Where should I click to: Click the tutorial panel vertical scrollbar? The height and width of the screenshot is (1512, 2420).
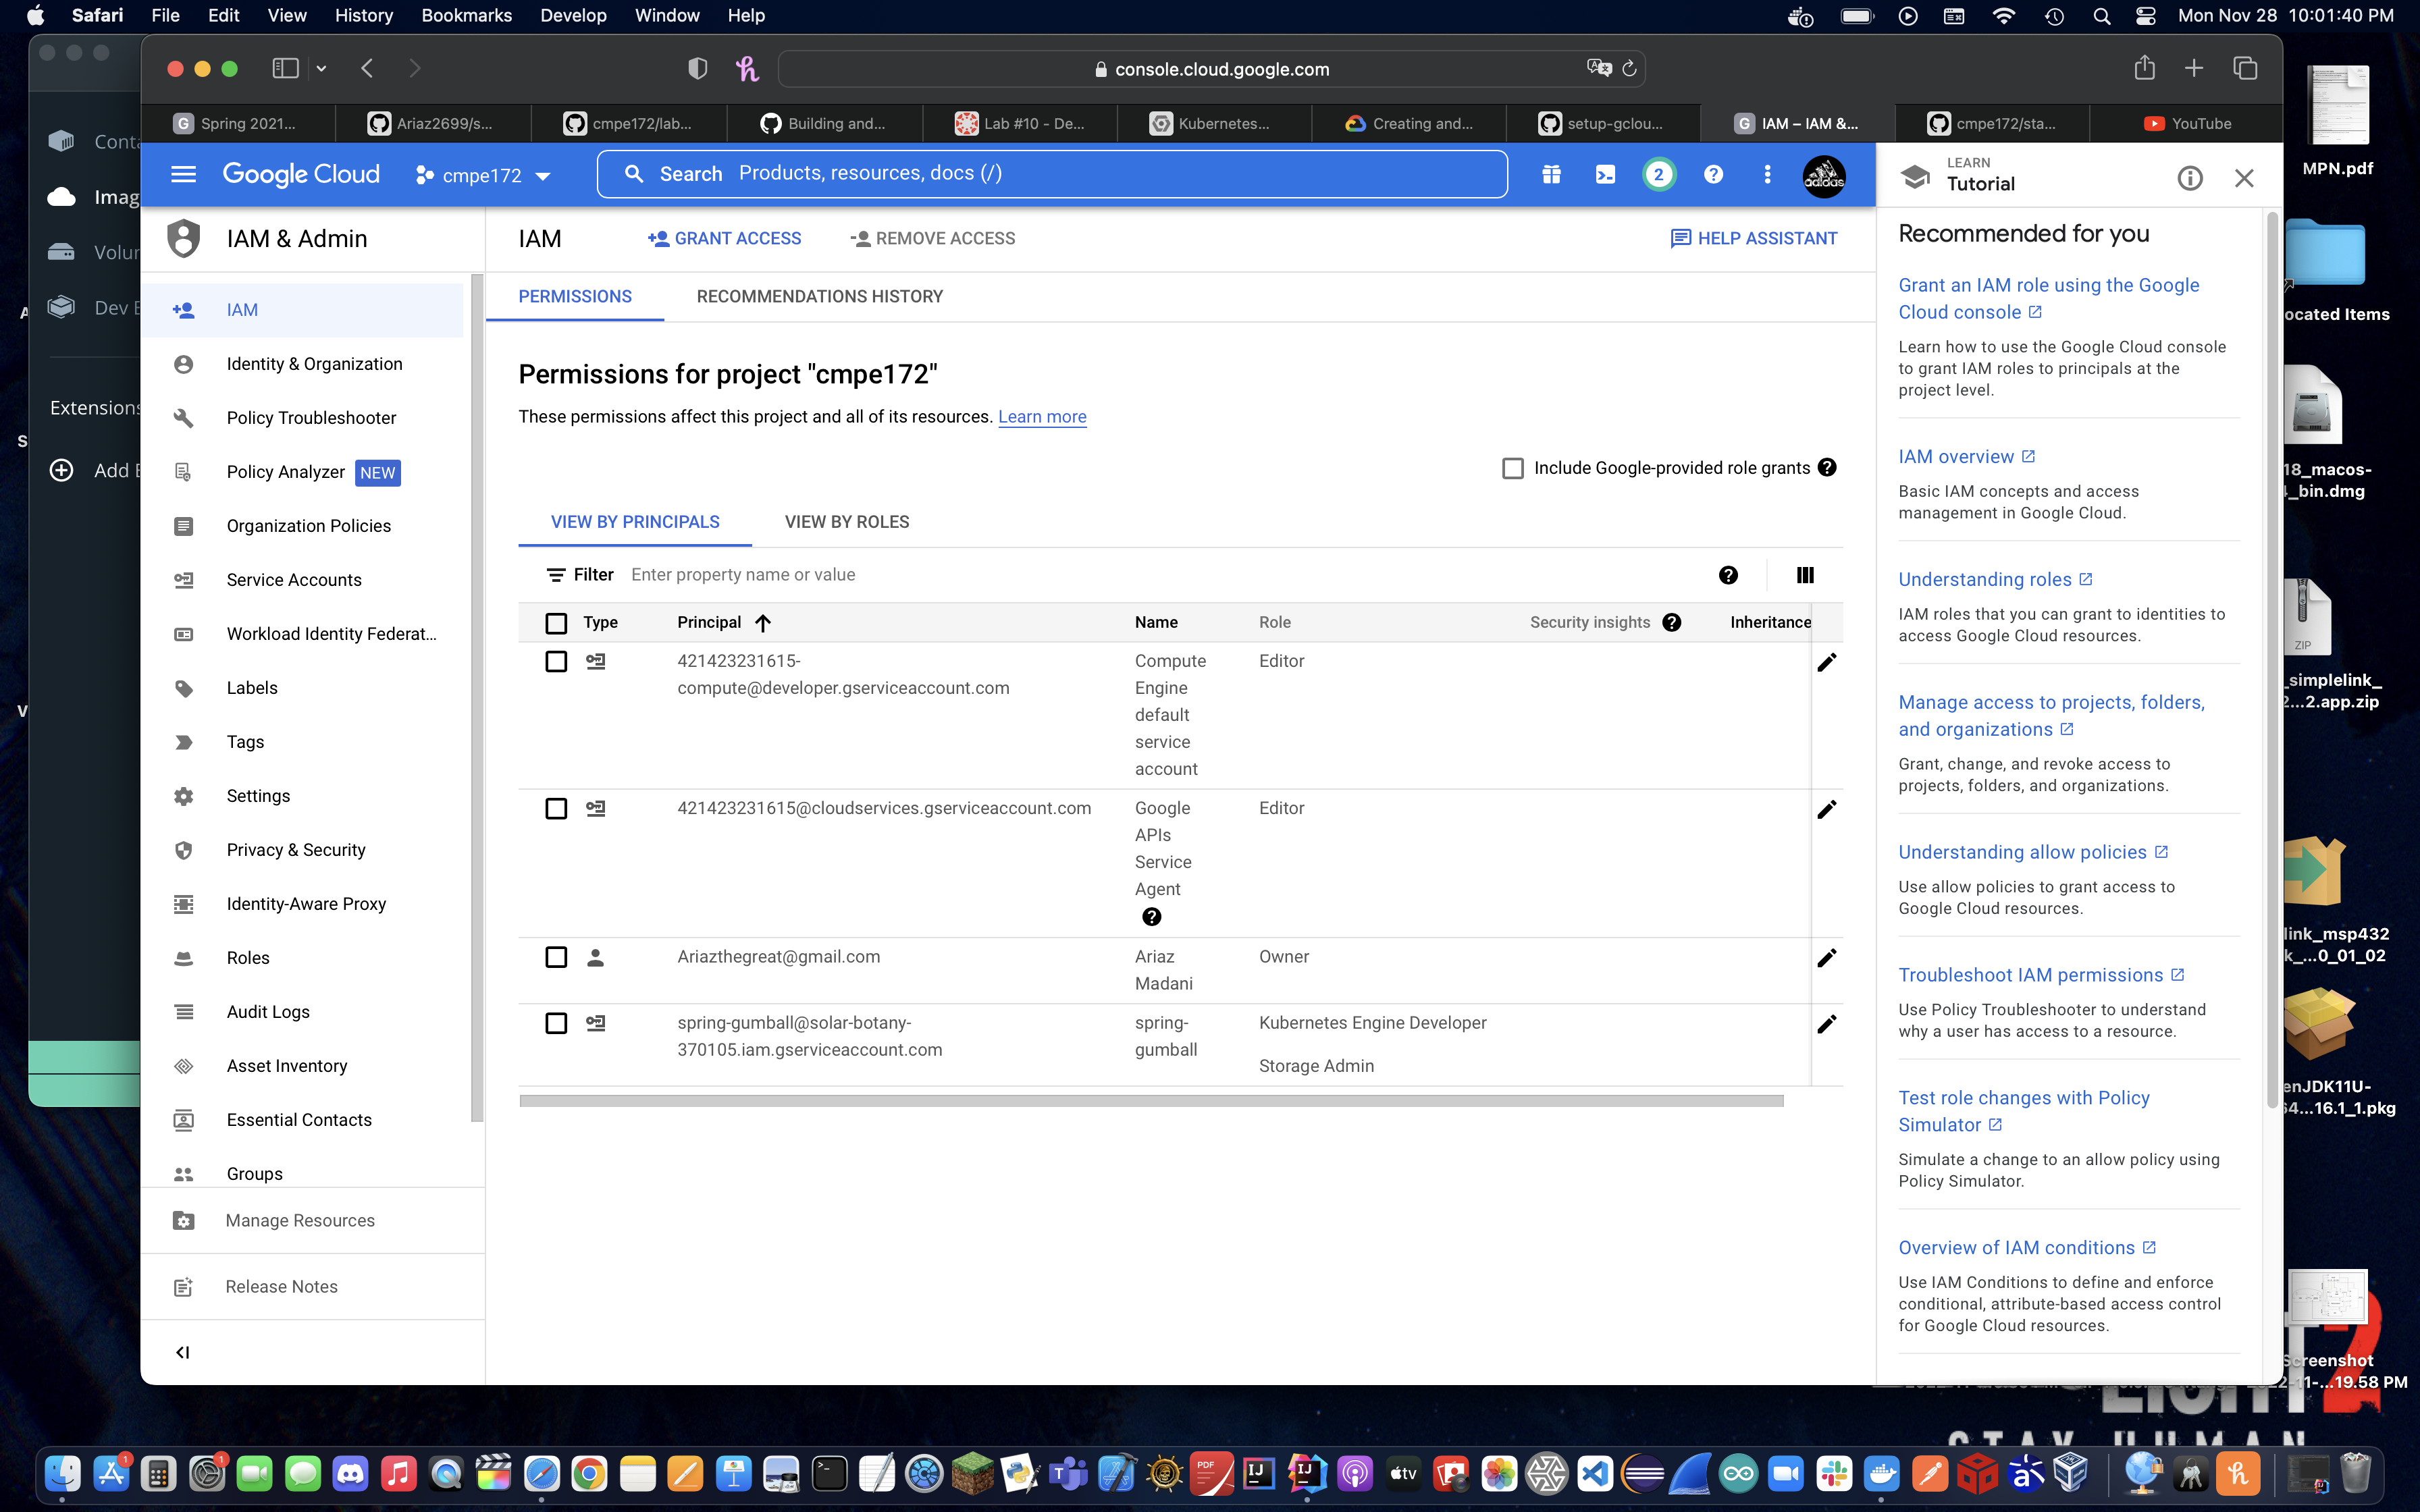pyautogui.click(x=2272, y=660)
